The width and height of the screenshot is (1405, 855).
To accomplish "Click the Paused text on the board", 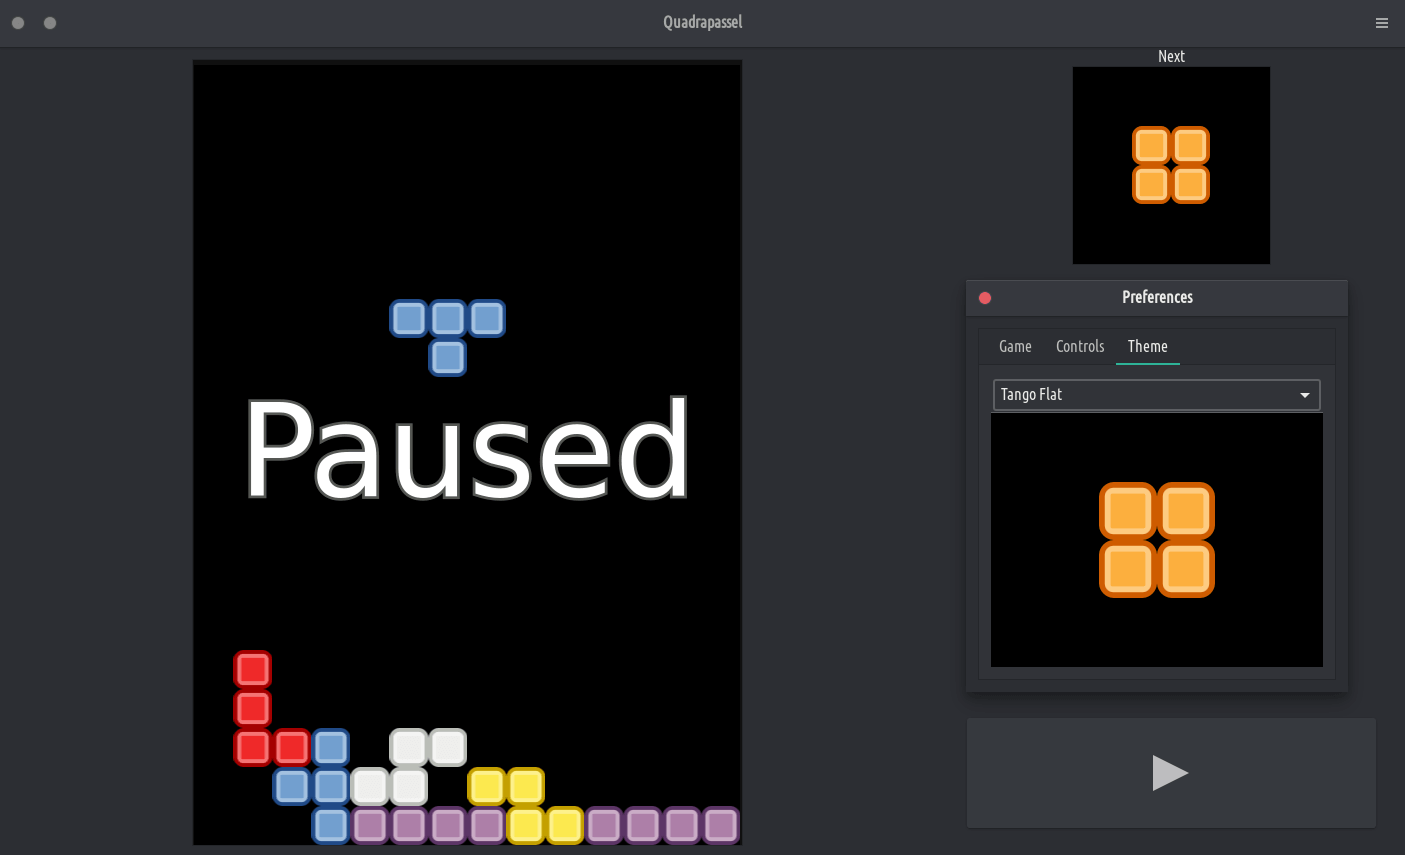I will coord(467,450).
